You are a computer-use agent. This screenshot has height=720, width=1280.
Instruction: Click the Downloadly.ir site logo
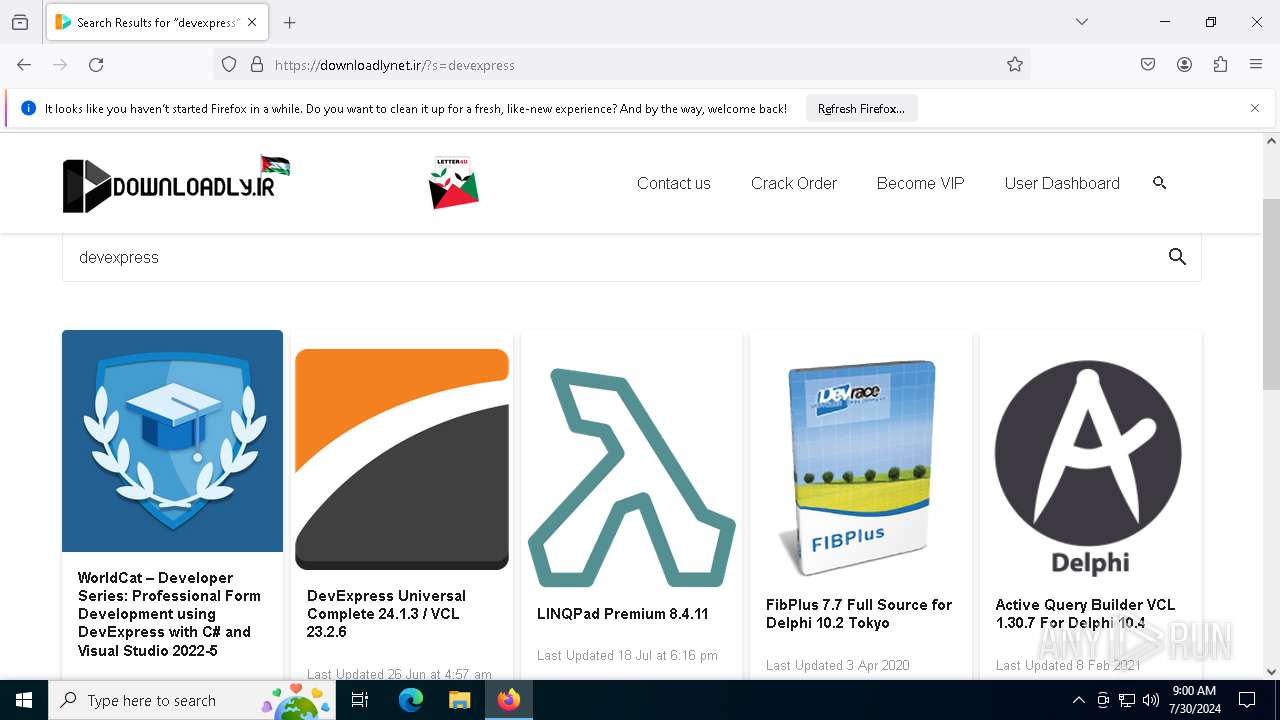click(176, 184)
